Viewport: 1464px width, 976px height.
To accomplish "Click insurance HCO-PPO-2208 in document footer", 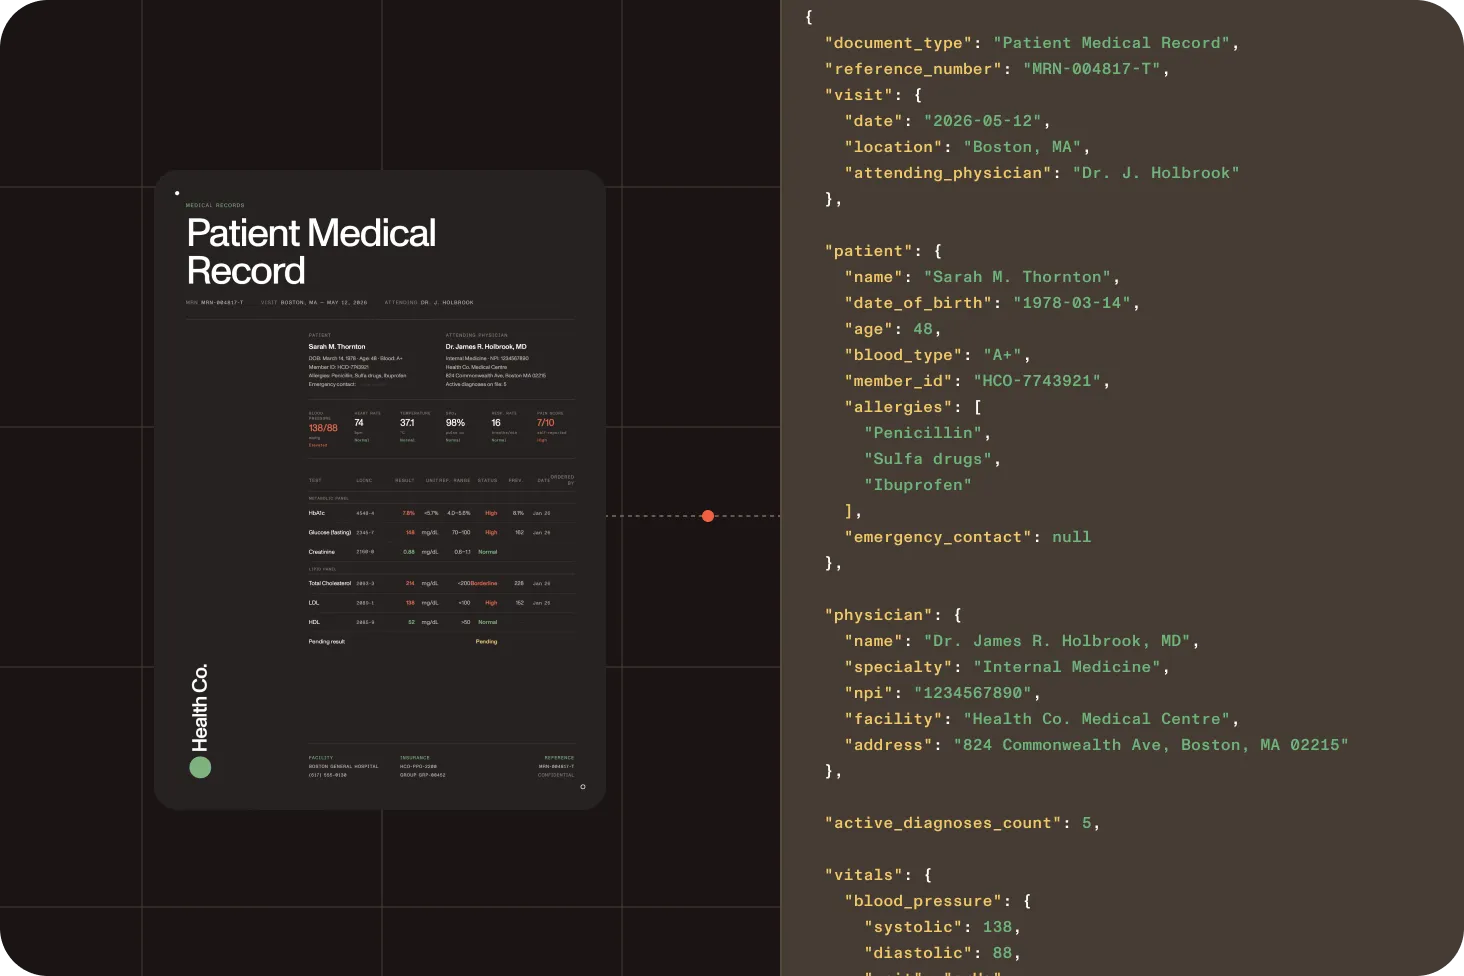I will pos(418,766).
